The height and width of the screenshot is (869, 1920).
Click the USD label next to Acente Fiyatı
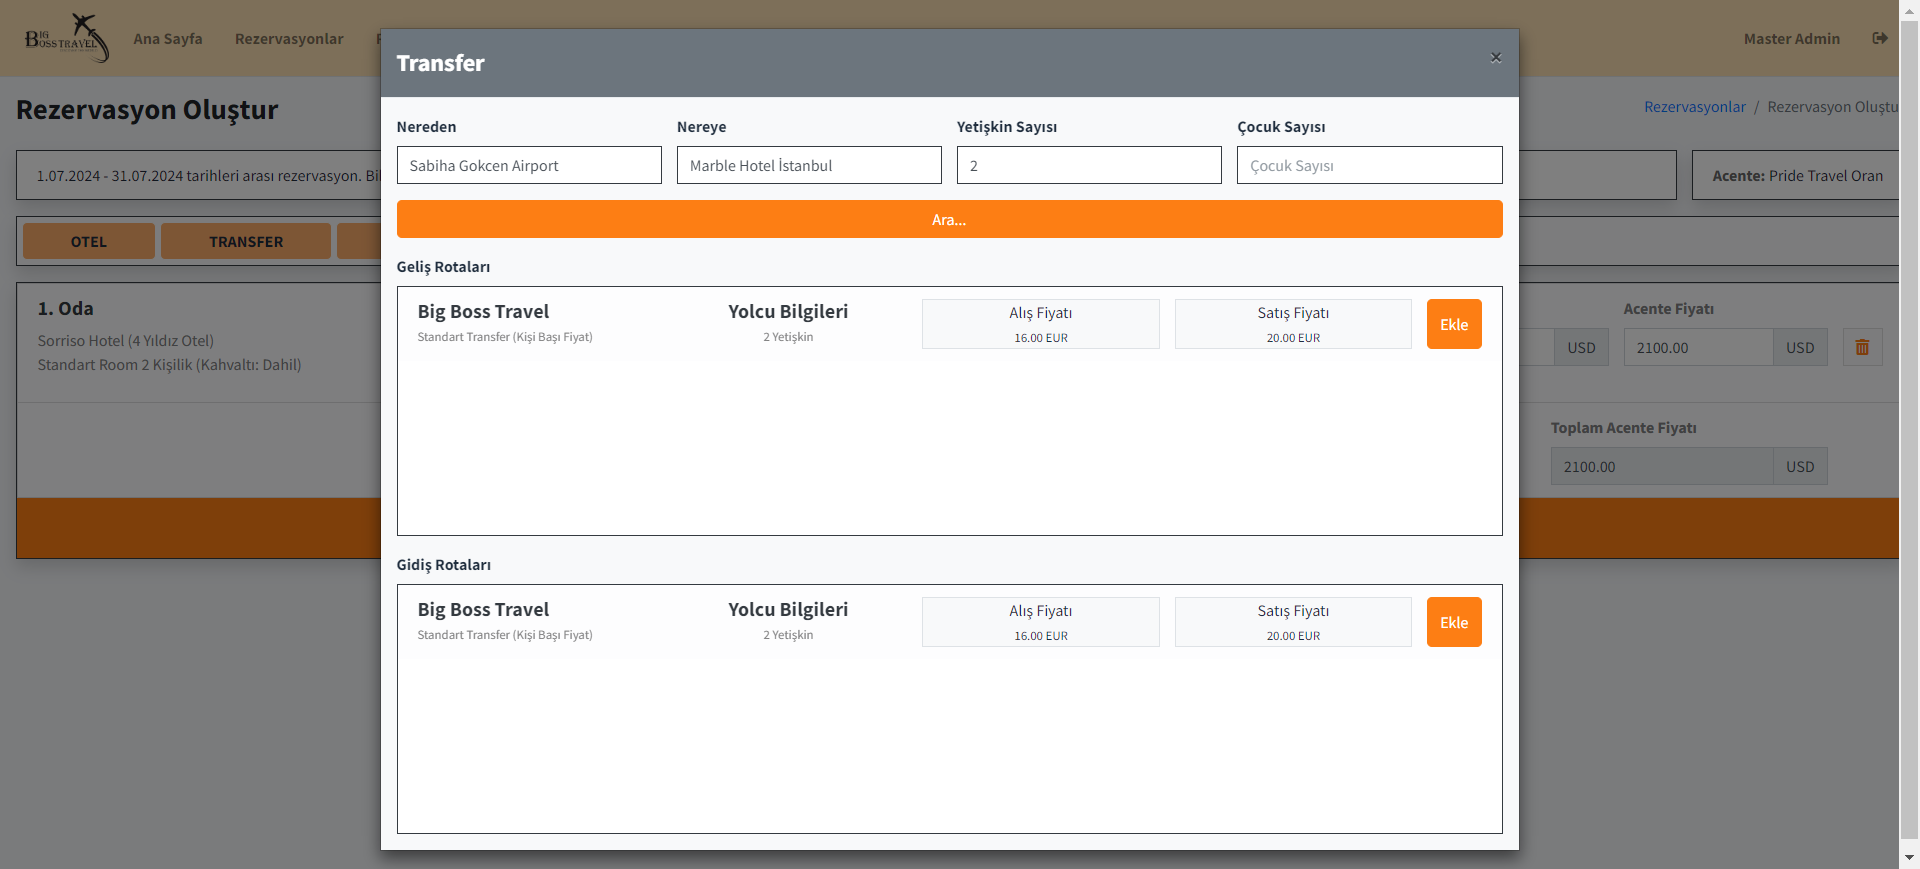[x=1800, y=347]
